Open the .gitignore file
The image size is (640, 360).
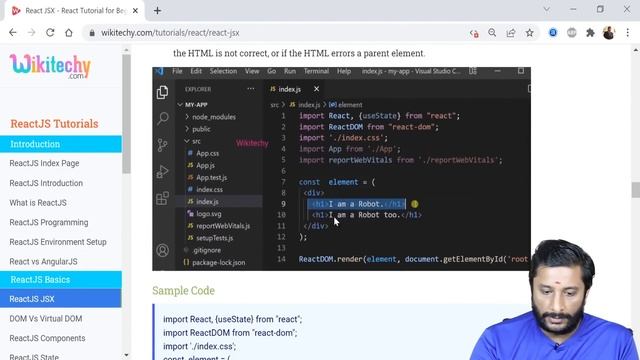203,250
